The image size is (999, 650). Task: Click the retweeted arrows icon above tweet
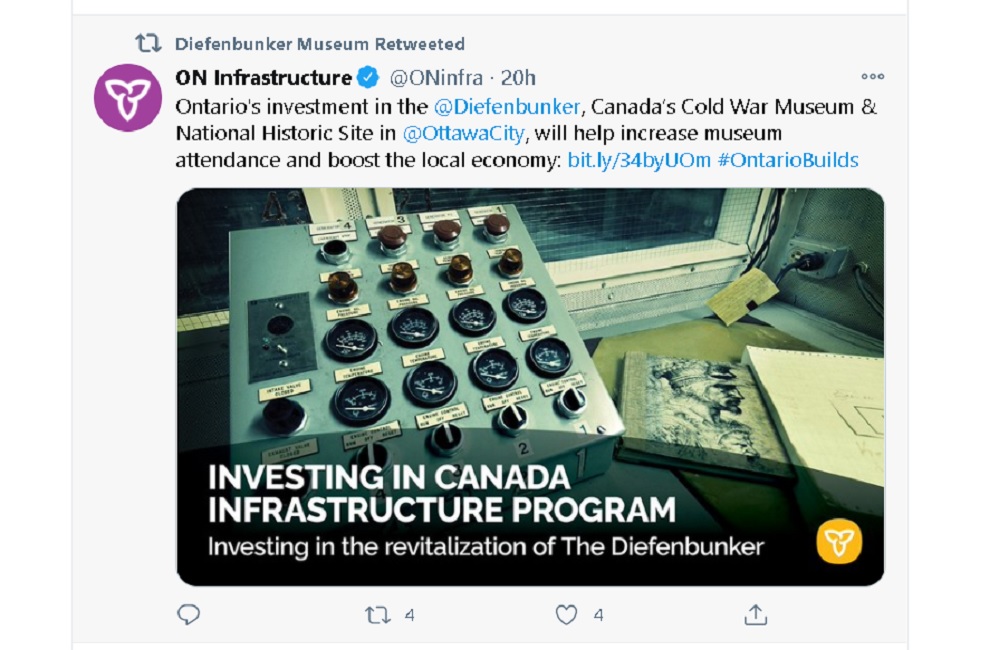click(148, 43)
